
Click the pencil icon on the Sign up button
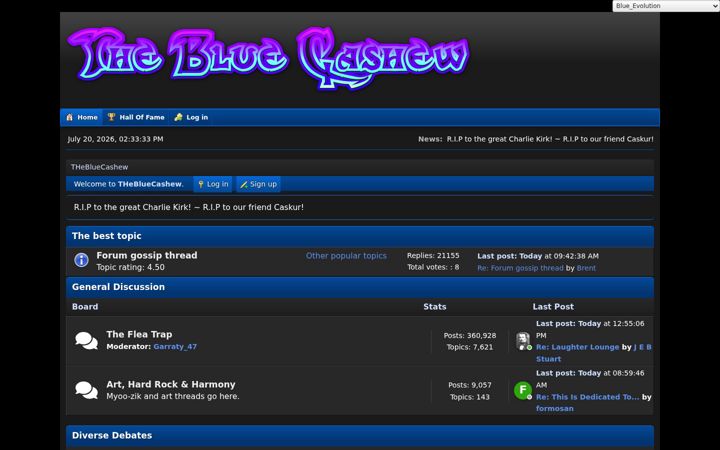[244, 185]
